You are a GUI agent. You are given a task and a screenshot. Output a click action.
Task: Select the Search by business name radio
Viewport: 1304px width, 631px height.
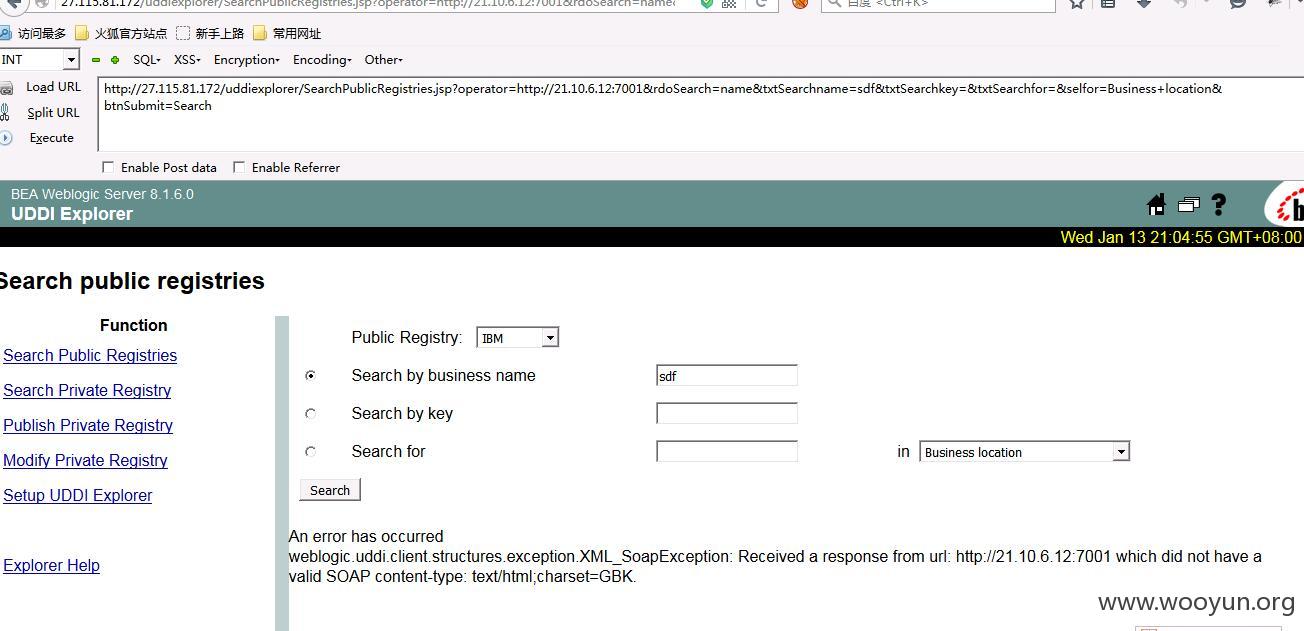(310, 376)
